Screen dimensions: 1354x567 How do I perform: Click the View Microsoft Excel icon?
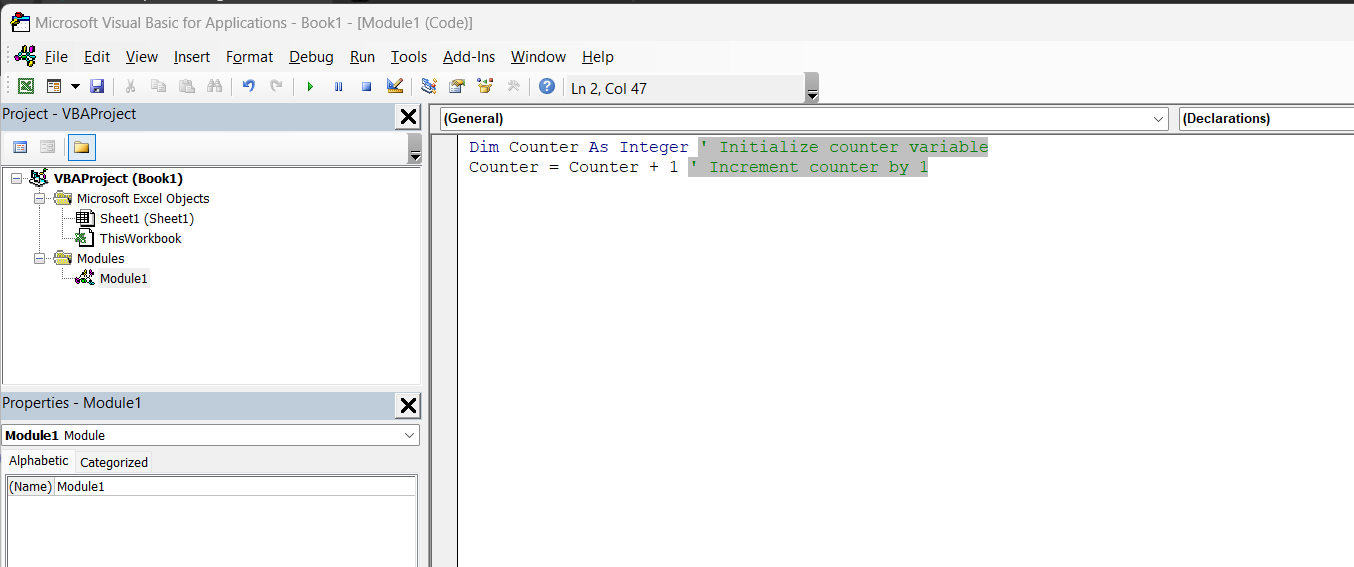click(x=26, y=87)
